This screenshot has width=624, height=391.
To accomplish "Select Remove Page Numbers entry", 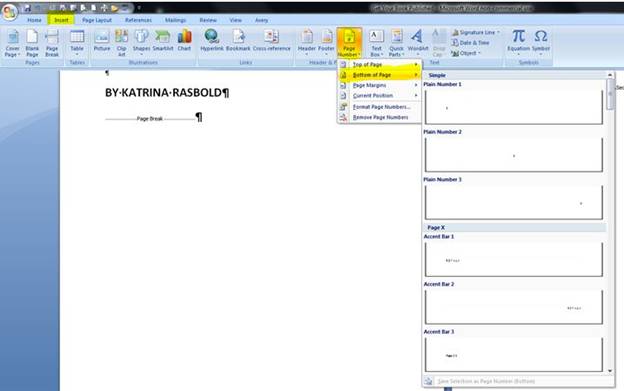I will [x=379, y=117].
